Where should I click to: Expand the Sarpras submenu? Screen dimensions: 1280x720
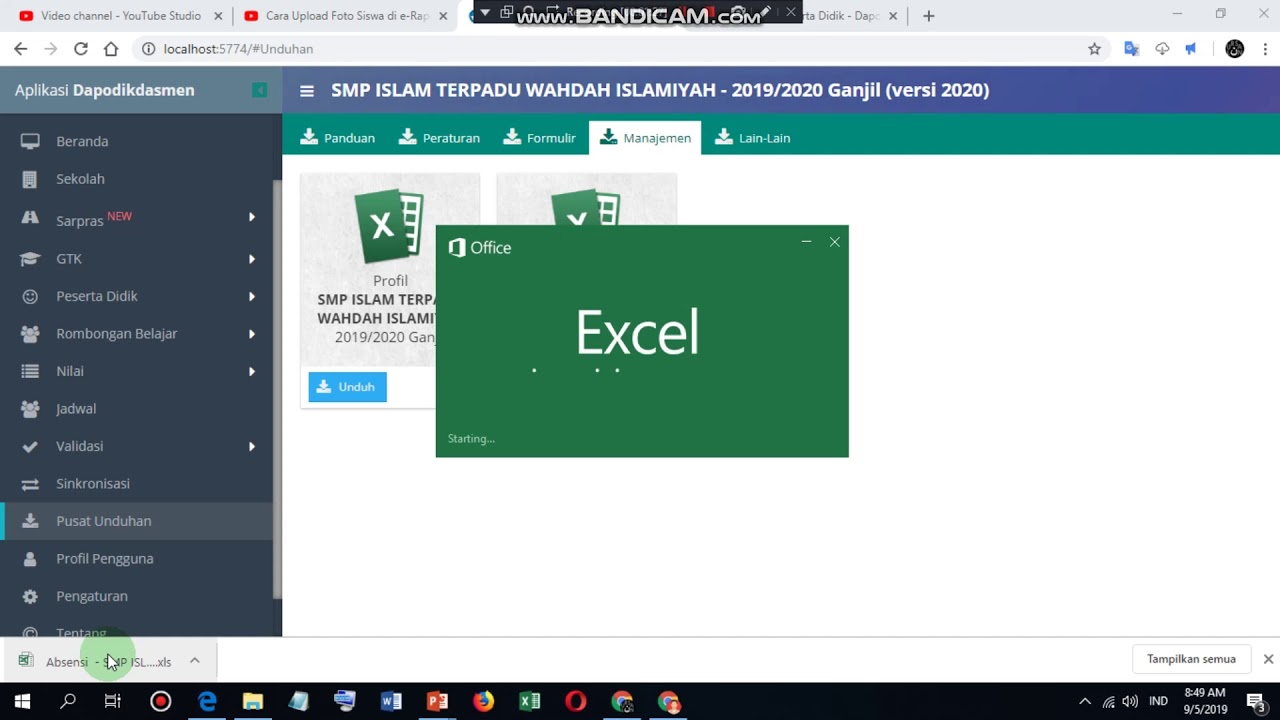tap(252, 217)
